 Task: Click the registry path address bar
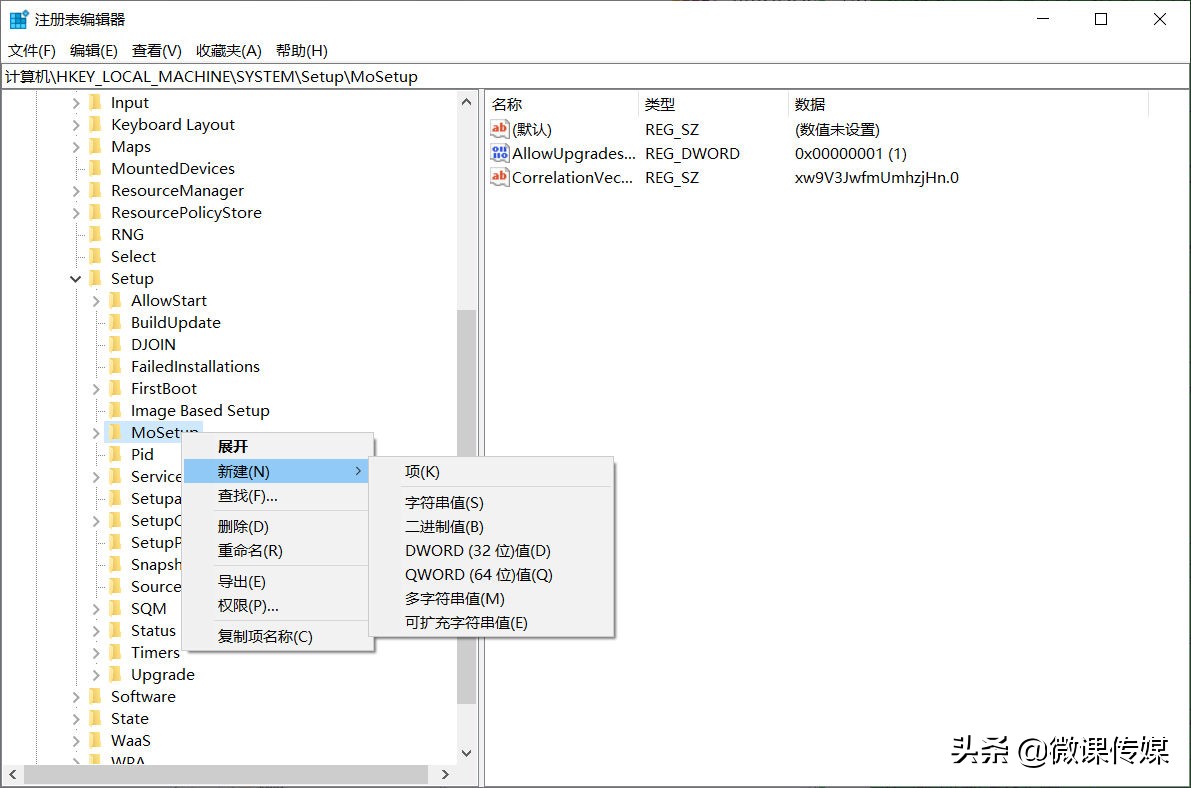click(600, 77)
